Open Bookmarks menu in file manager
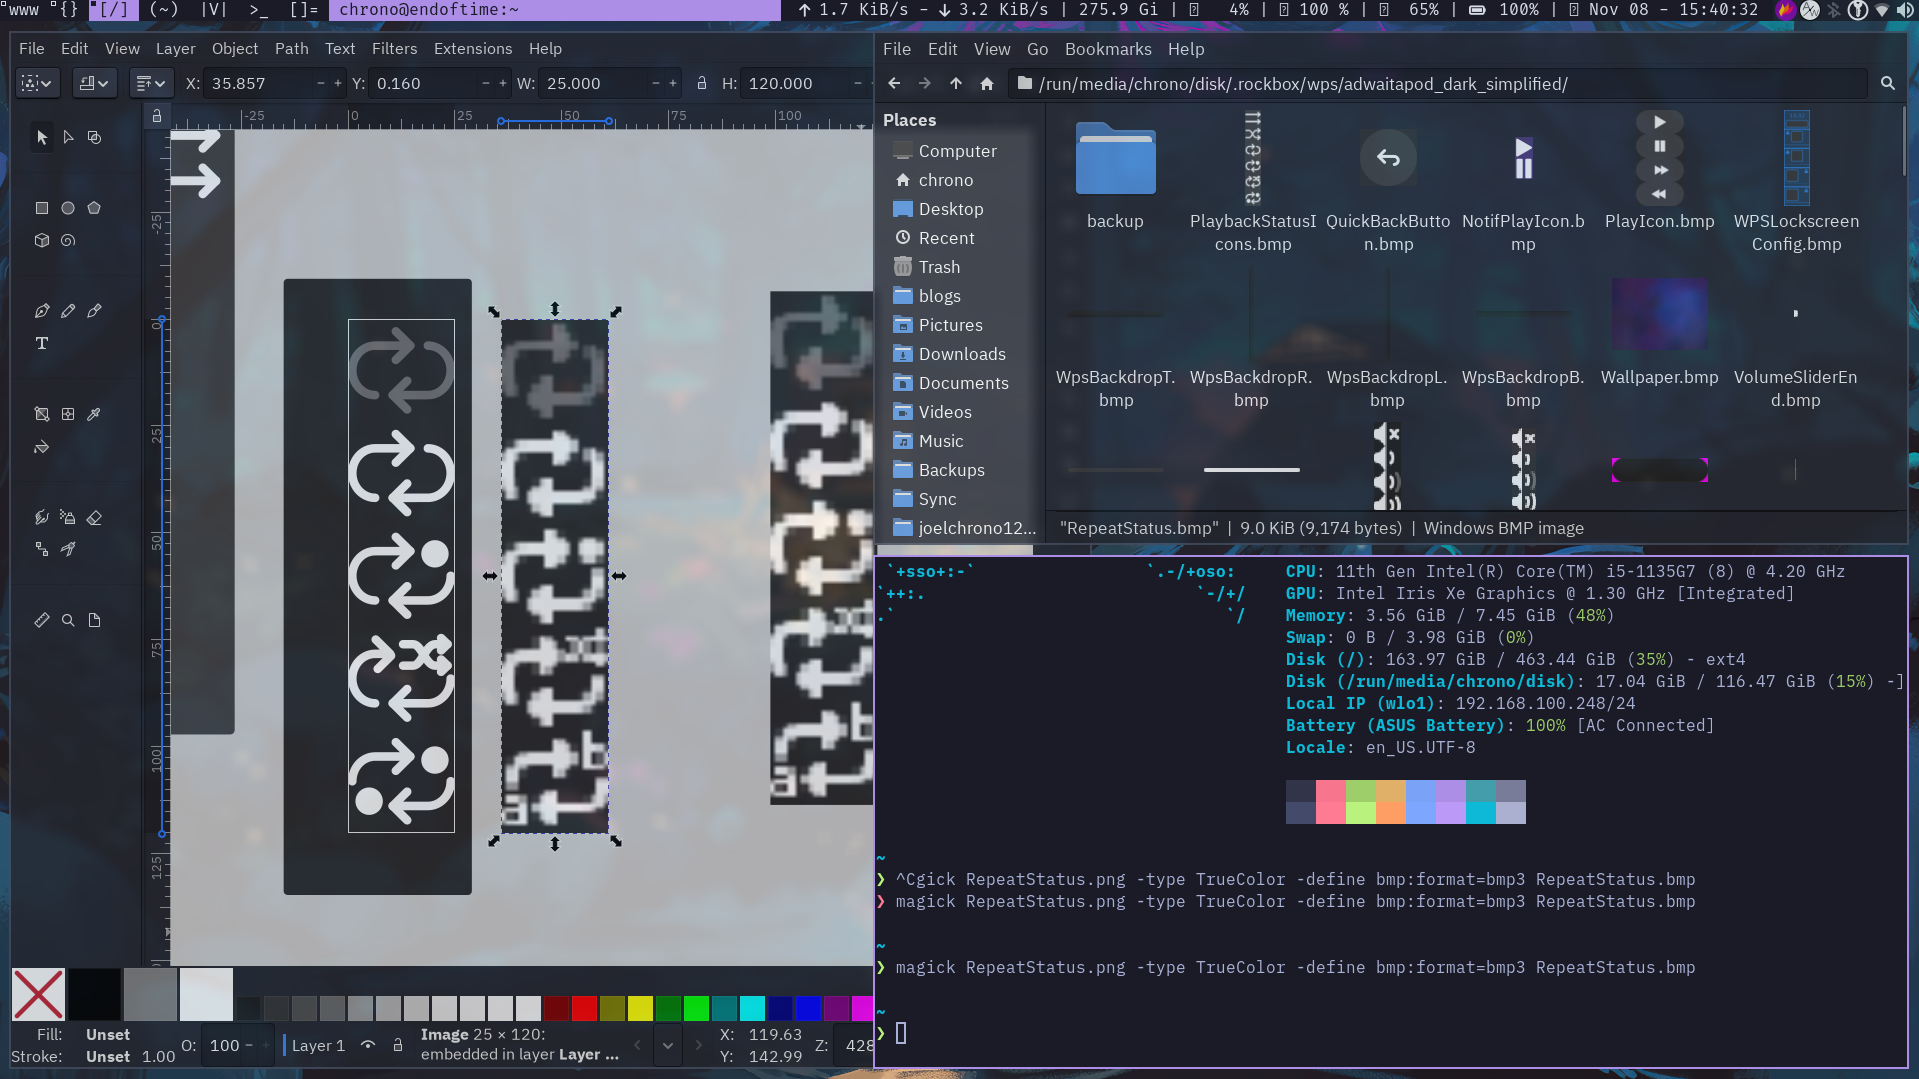The height and width of the screenshot is (1079, 1919). click(1107, 49)
